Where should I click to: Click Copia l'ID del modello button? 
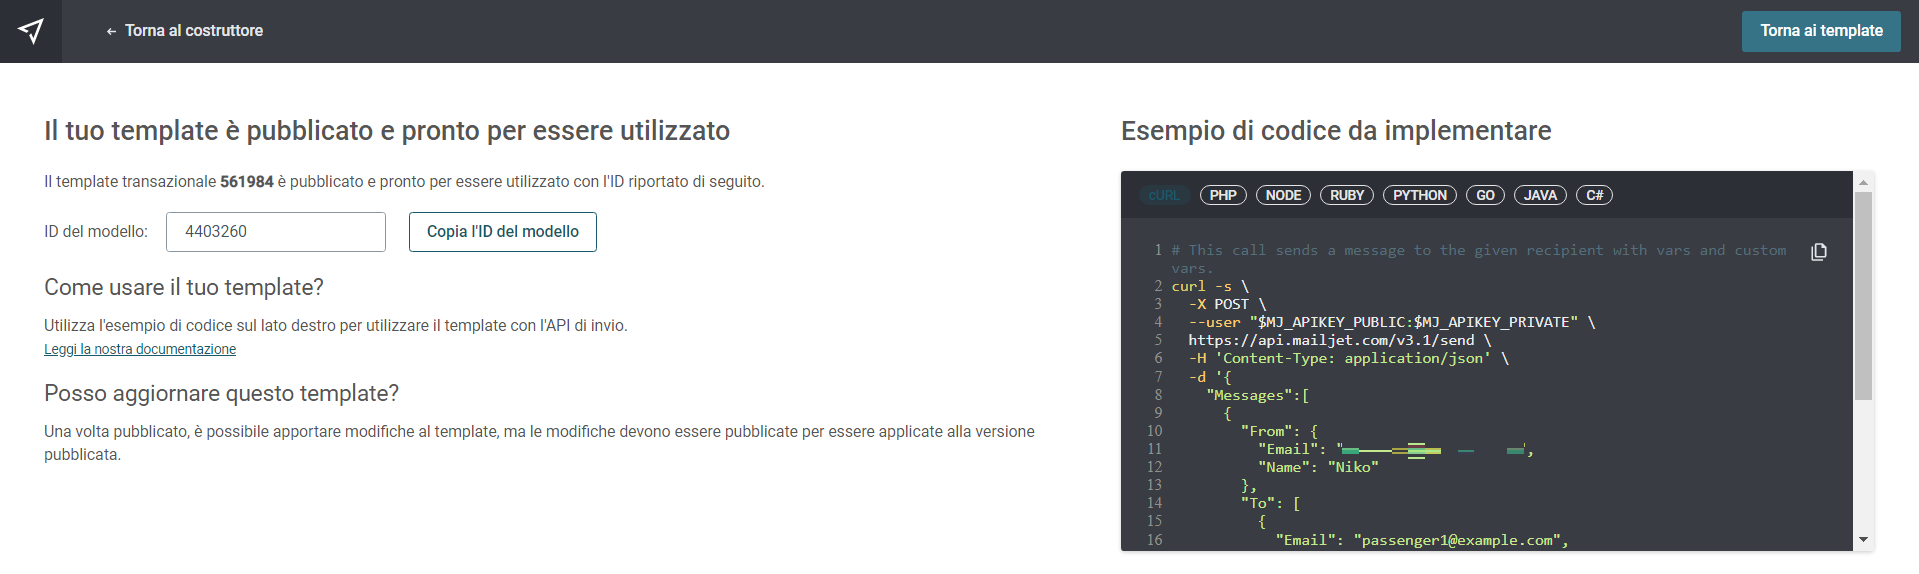click(503, 232)
